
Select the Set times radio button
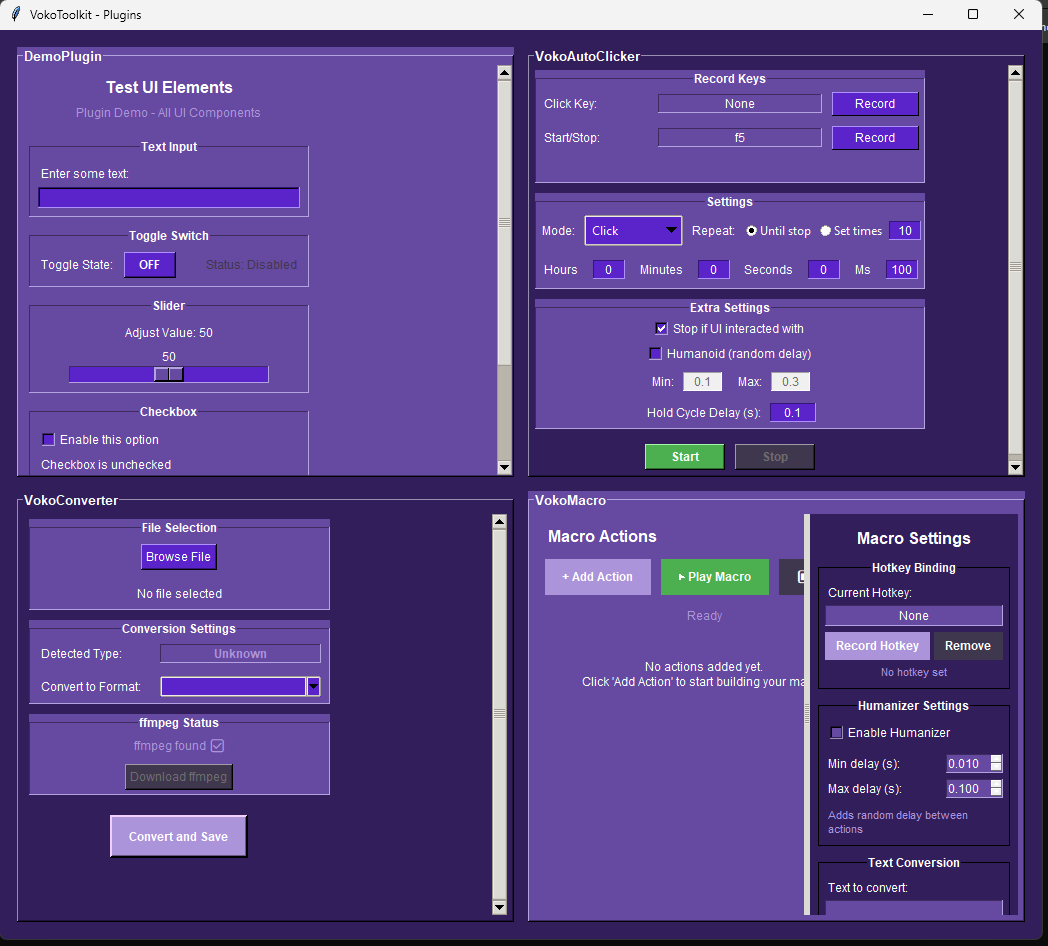pyautogui.click(x=825, y=231)
